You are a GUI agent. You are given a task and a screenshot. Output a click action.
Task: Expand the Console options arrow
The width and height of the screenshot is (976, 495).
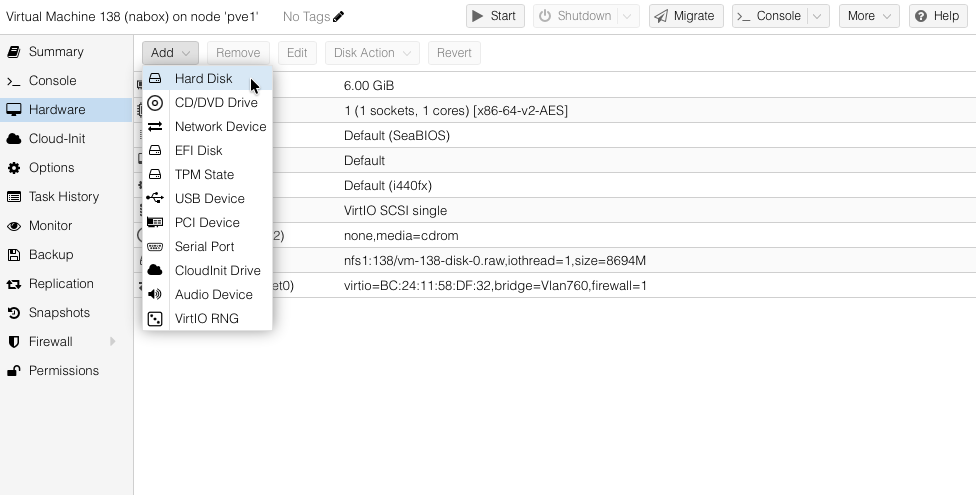[x=817, y=16]
